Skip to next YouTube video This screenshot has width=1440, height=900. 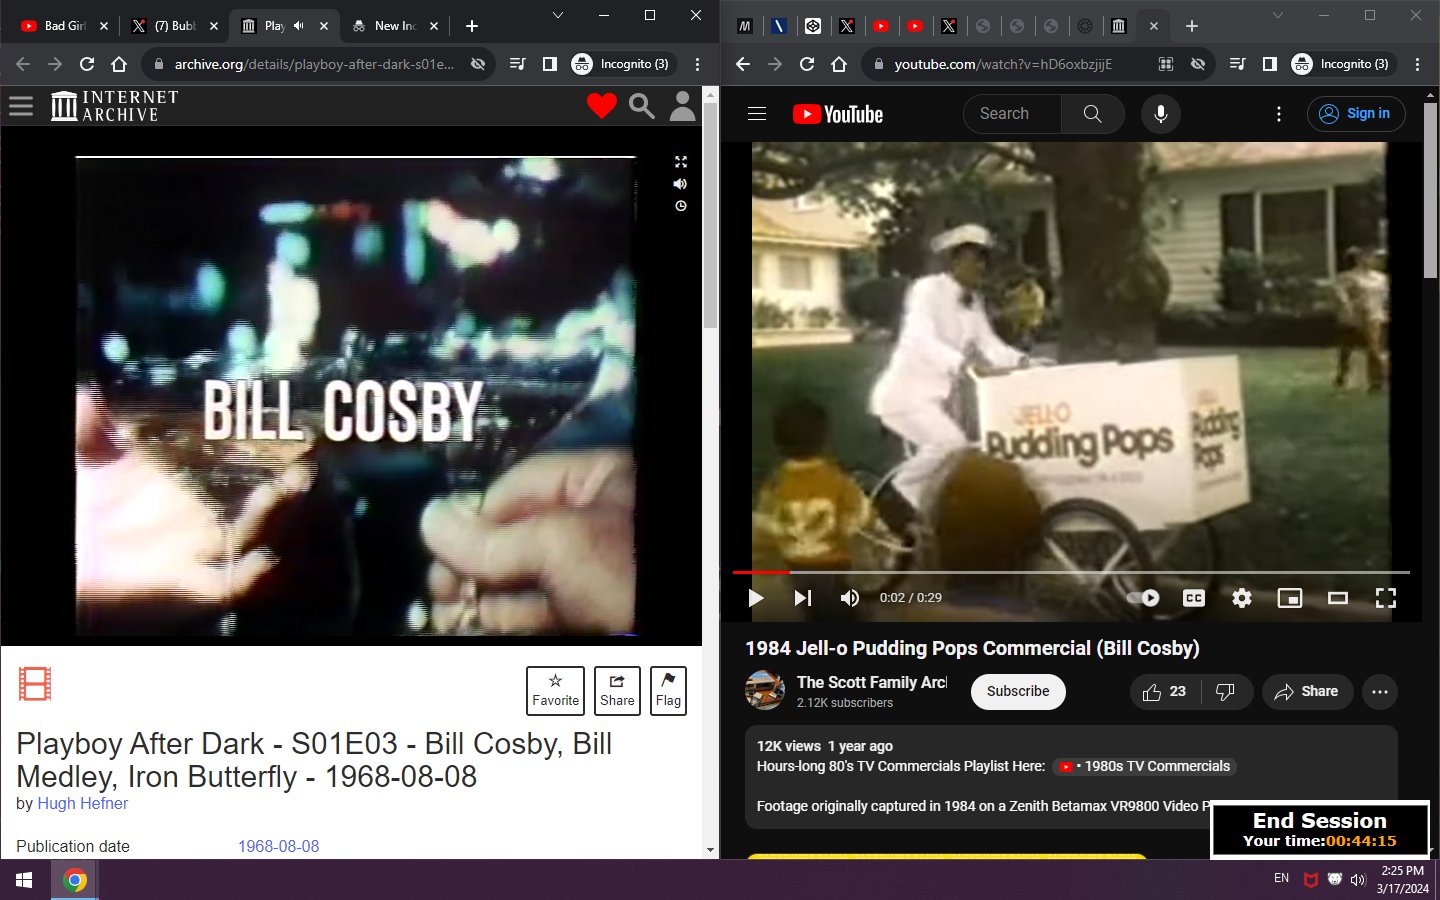click(802, 598)
